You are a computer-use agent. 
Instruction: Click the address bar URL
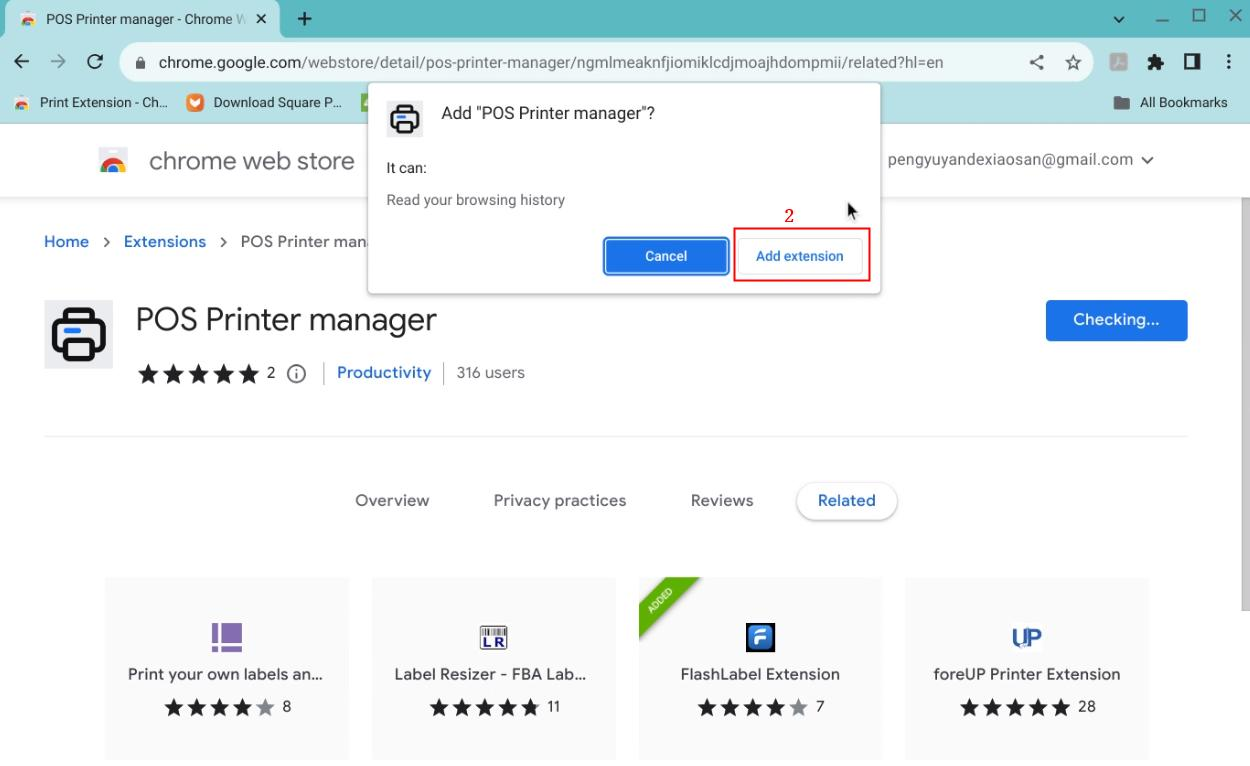click(x=550, y=62)
